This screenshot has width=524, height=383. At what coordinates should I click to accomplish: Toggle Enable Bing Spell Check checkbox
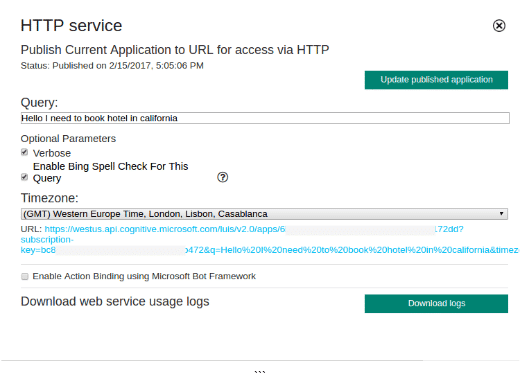pyautogui.click(x=24, y=177)
